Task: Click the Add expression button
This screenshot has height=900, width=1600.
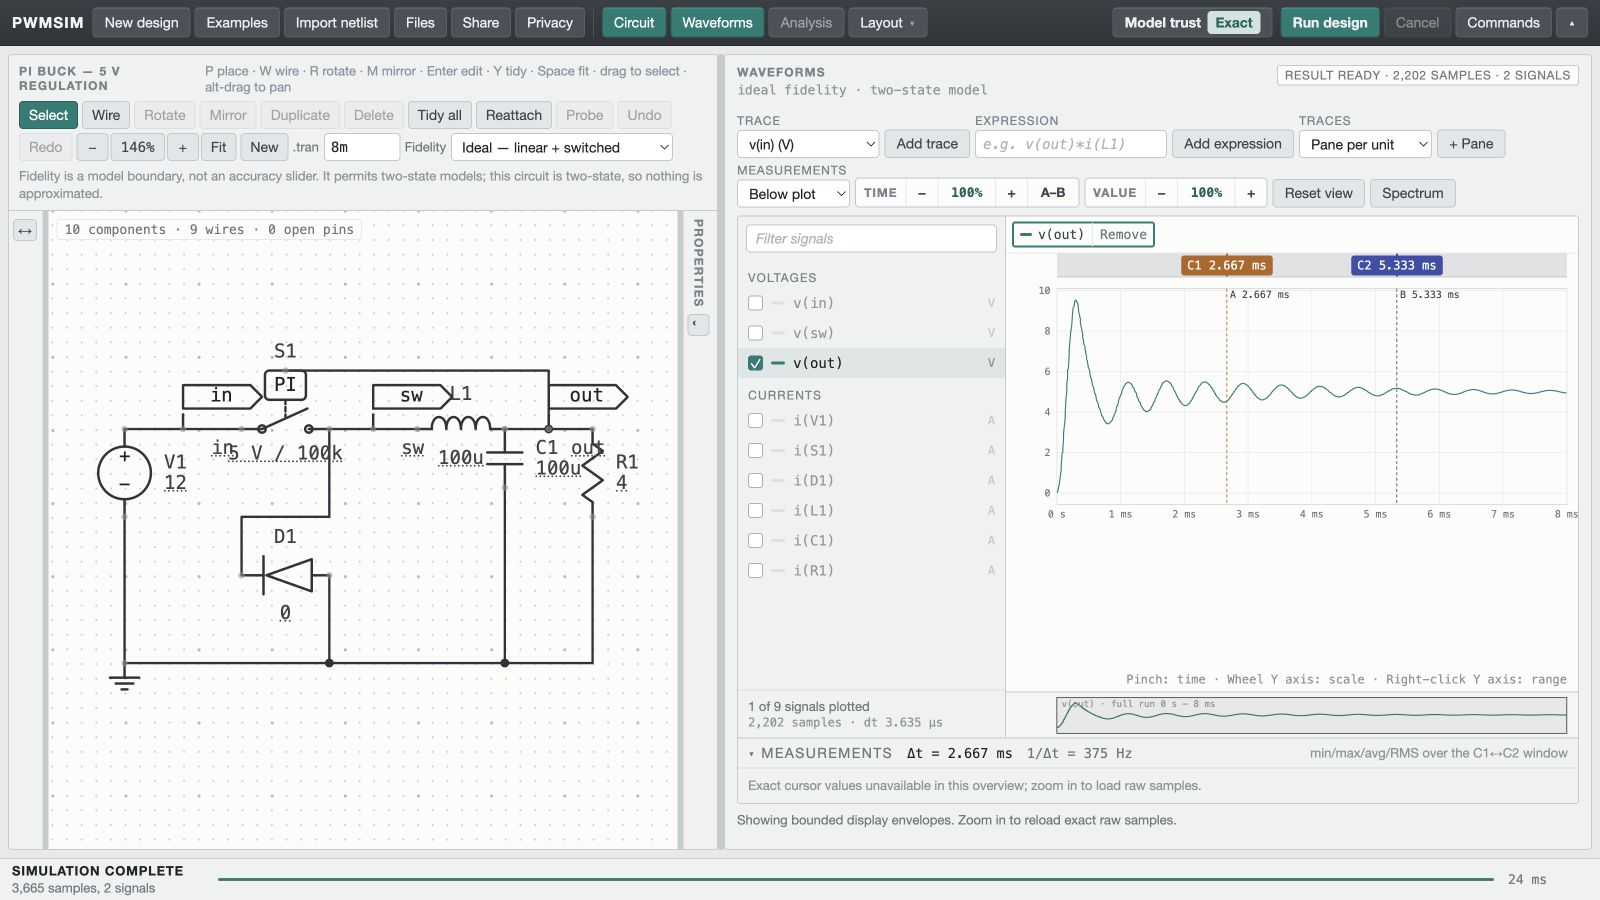Action: click(1233, 144)
